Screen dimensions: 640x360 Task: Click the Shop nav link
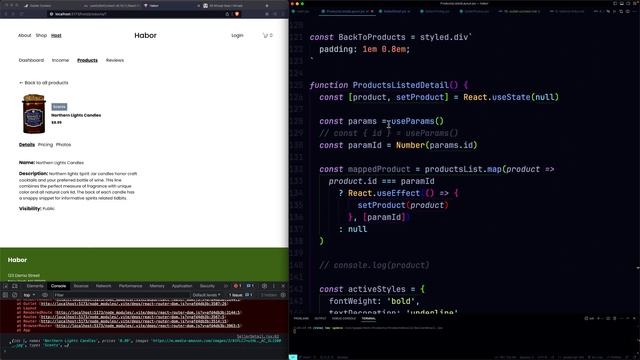41,36
